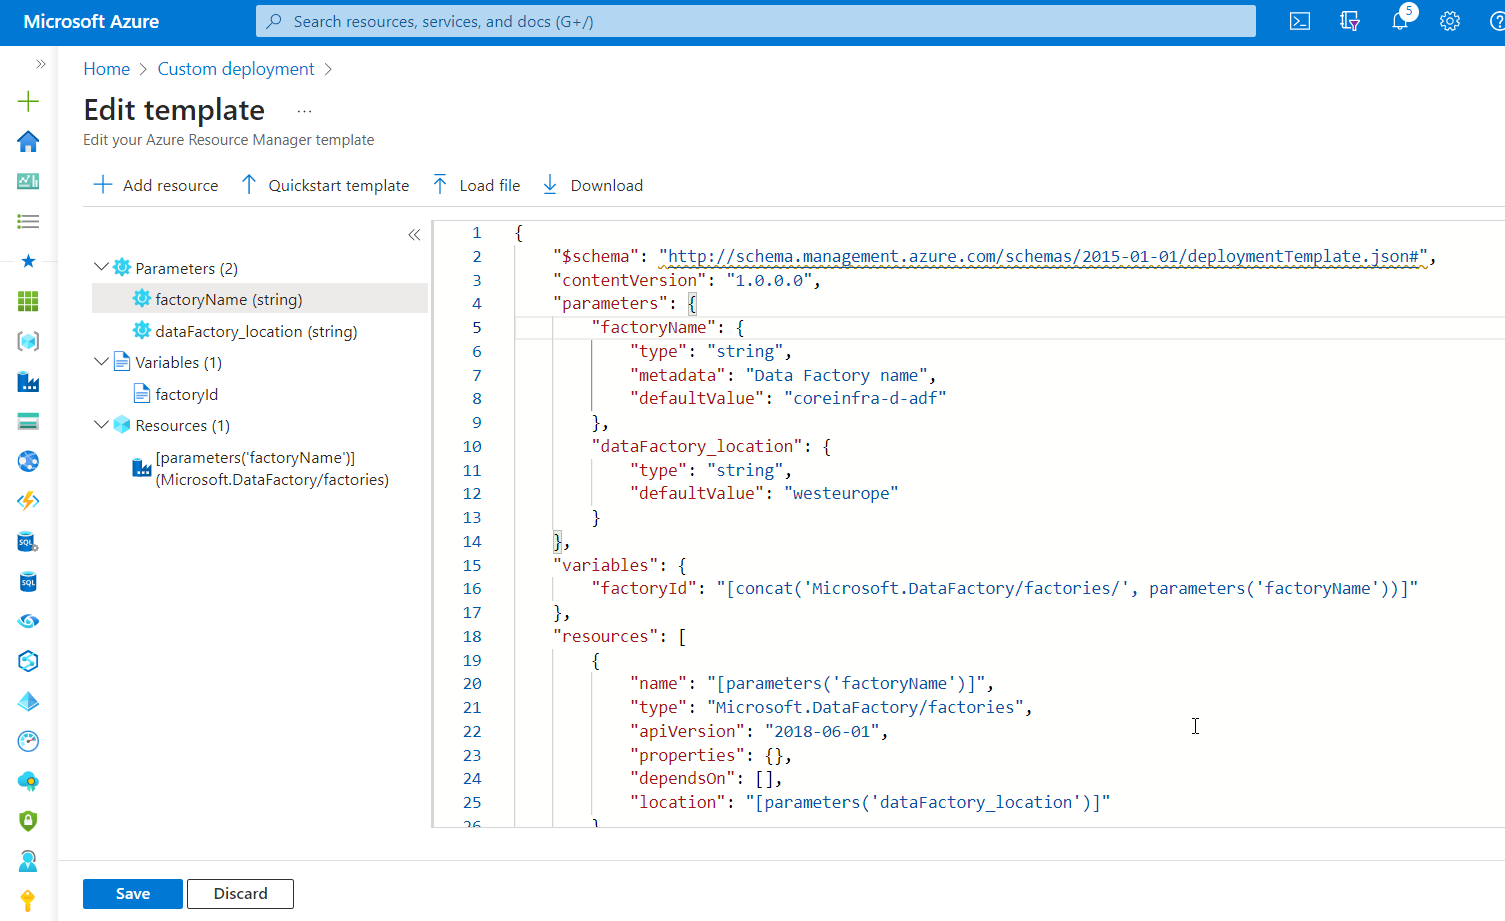Image resolution: width=1505 pixels, height=921 pixels.
Task: Click Download in the toolbar
Action: point(593,185)
